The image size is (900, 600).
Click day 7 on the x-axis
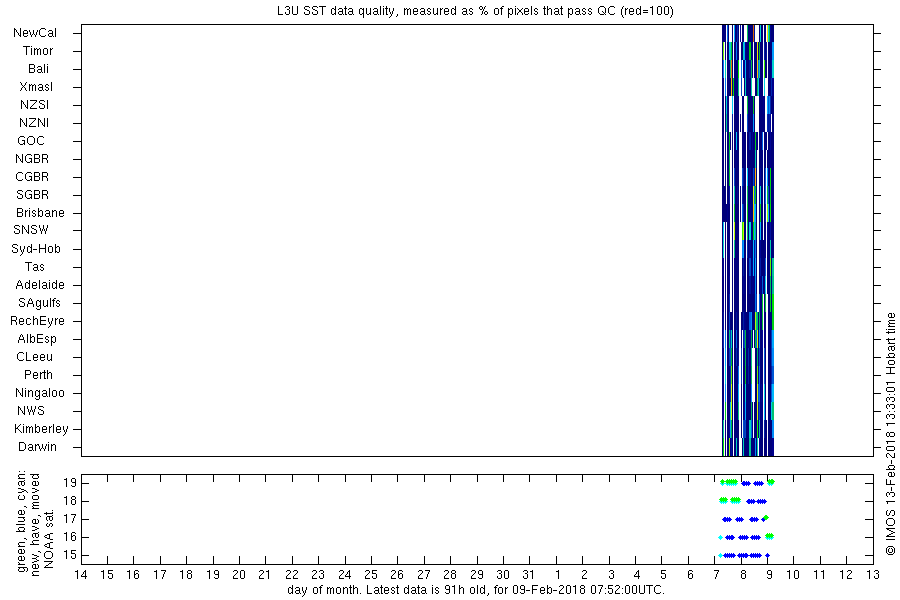point(716,575)
